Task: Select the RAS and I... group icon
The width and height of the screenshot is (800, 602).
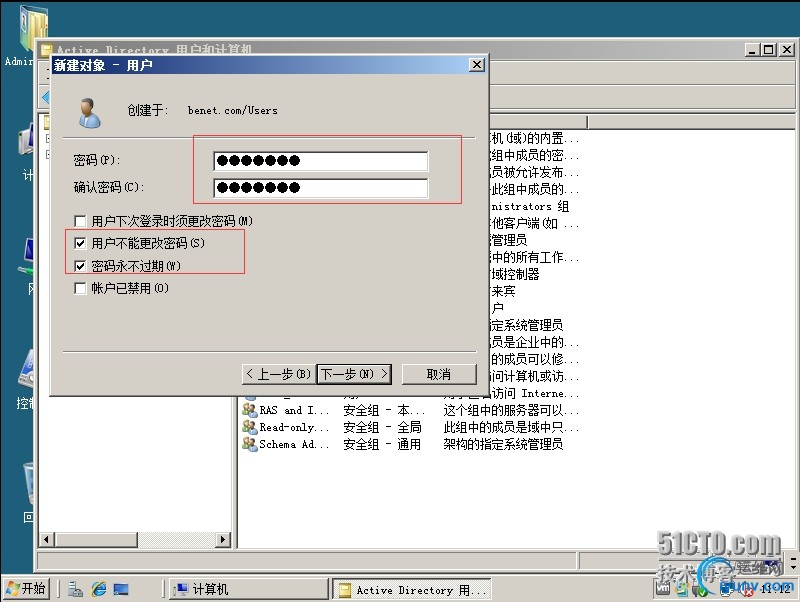Action: point(249,410)
